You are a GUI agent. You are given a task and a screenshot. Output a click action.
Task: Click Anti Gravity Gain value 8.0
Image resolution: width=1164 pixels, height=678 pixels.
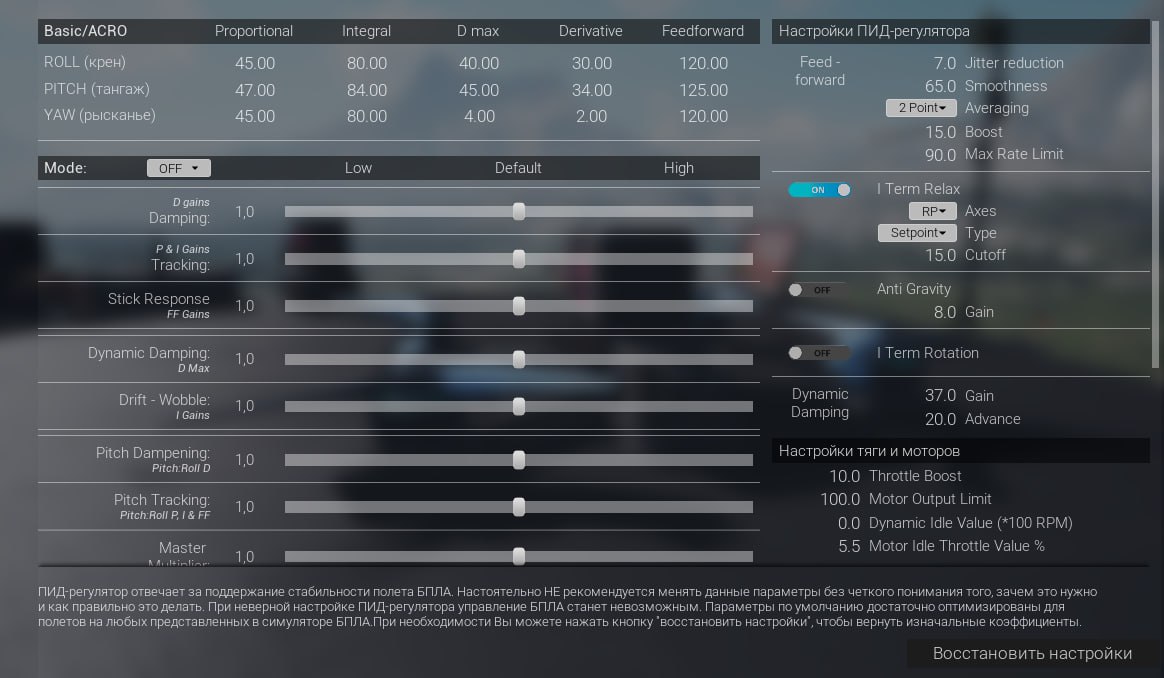(944, 313)
